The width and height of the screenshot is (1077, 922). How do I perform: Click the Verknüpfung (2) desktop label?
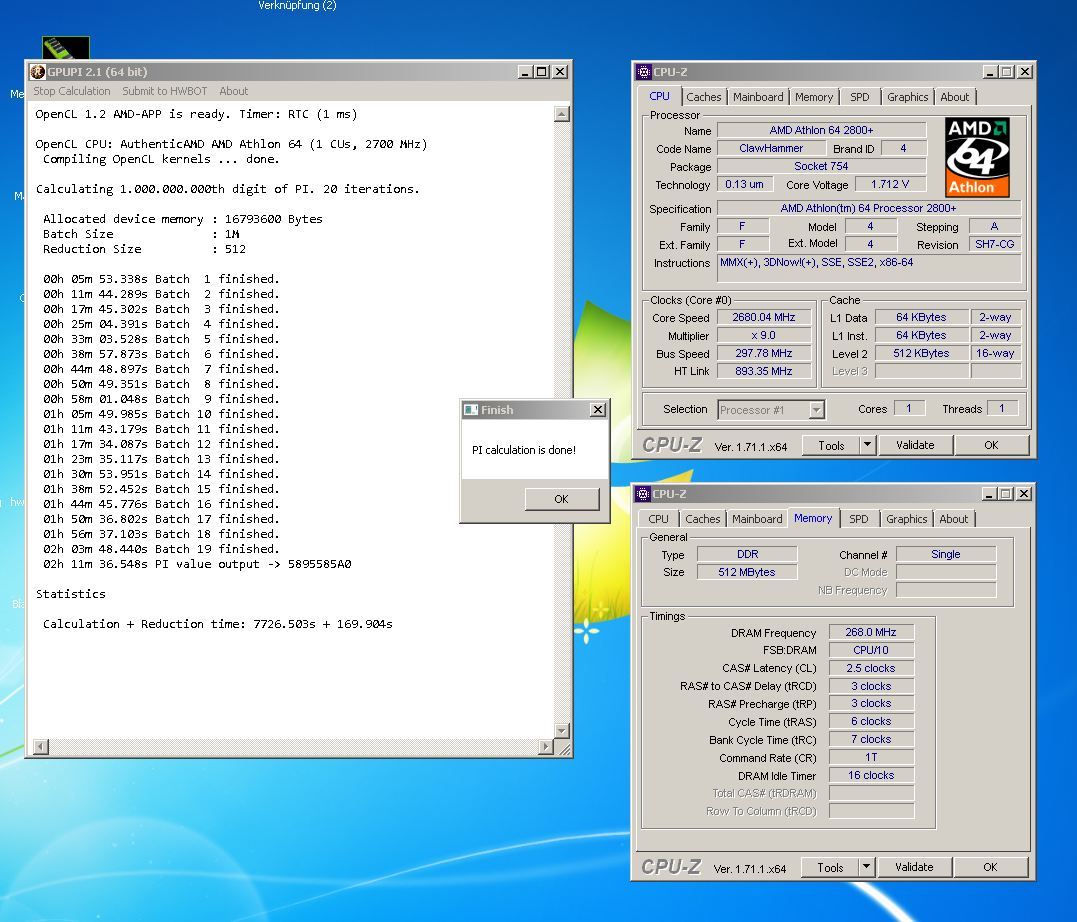297,5
